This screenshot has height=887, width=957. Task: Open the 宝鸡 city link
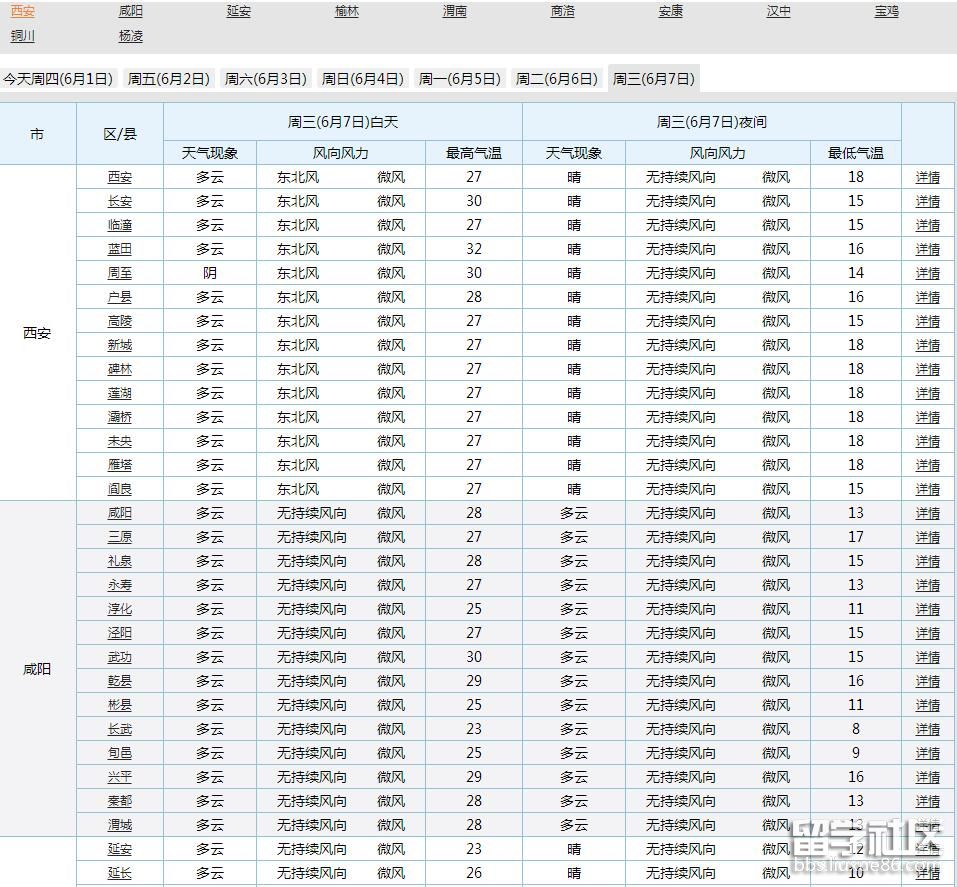(x=886, y=11)
